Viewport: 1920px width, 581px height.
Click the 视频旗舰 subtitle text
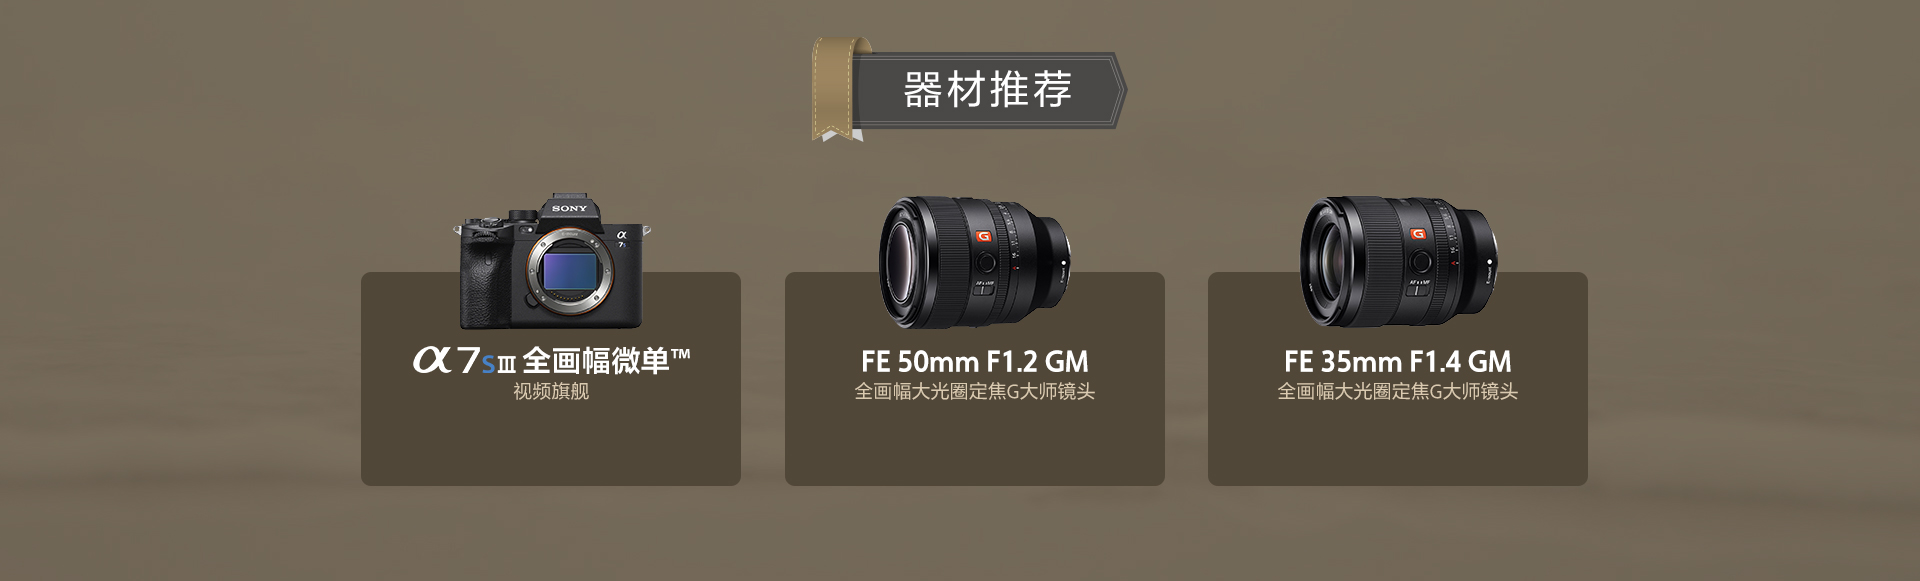coord(551,391)
